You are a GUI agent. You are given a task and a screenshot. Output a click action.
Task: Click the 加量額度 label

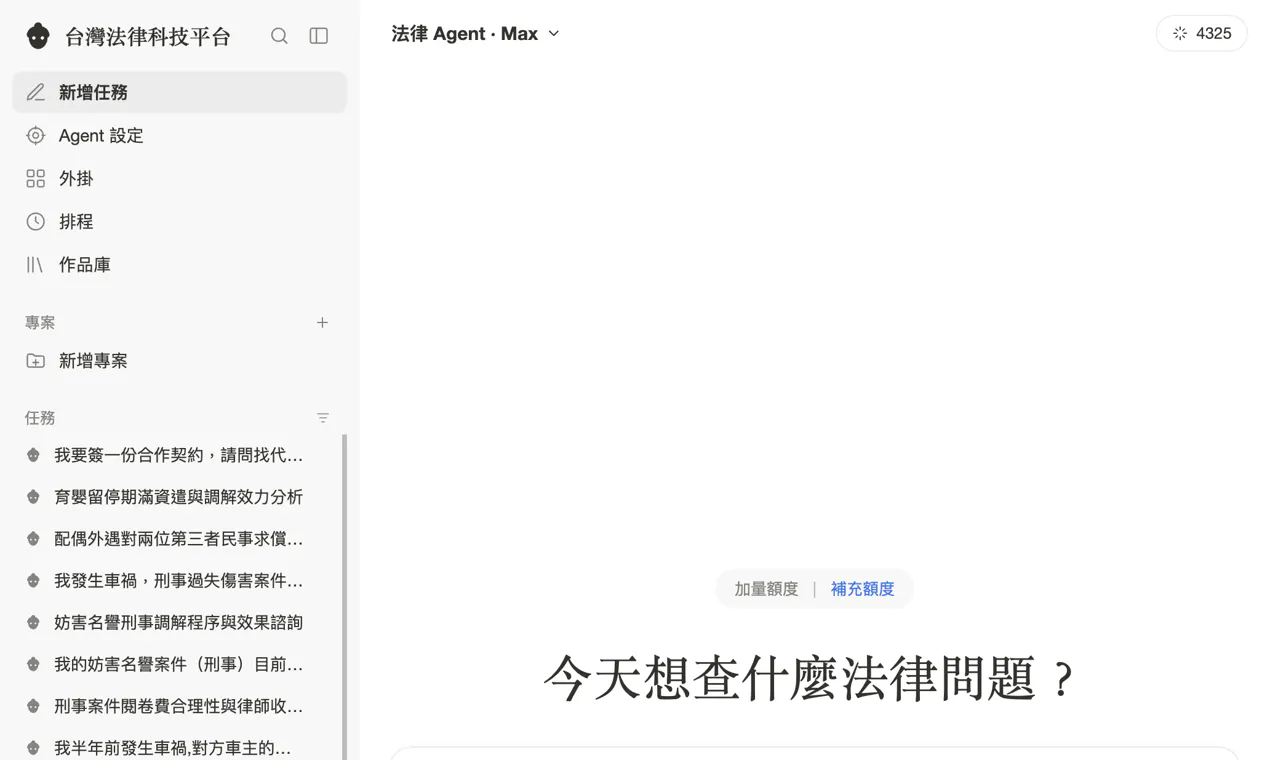click(766, 589)
